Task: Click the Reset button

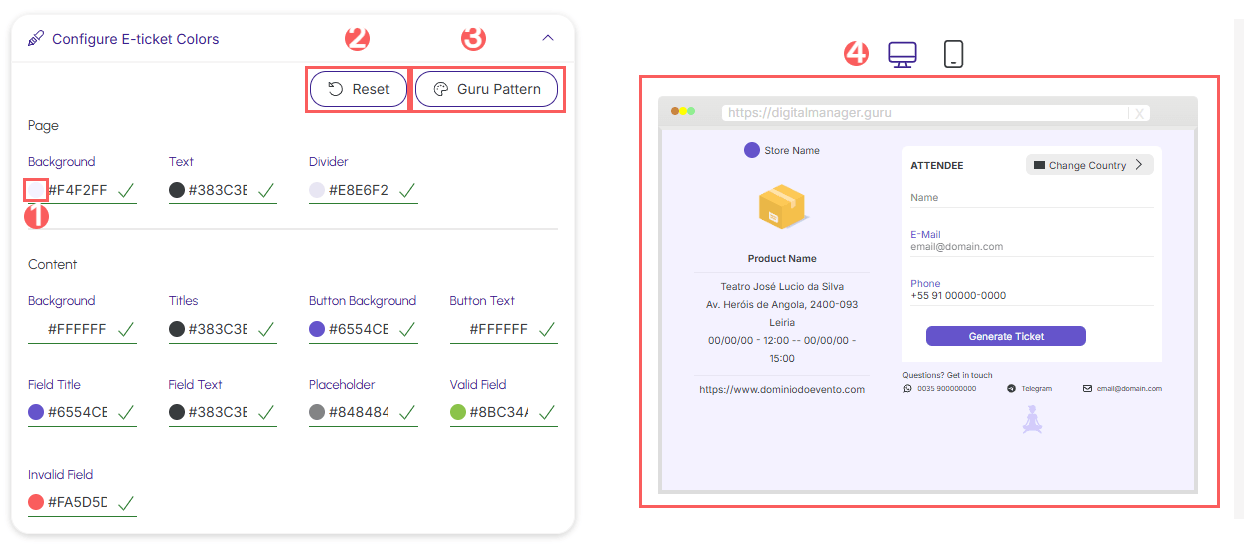Action: coord(359,89)
